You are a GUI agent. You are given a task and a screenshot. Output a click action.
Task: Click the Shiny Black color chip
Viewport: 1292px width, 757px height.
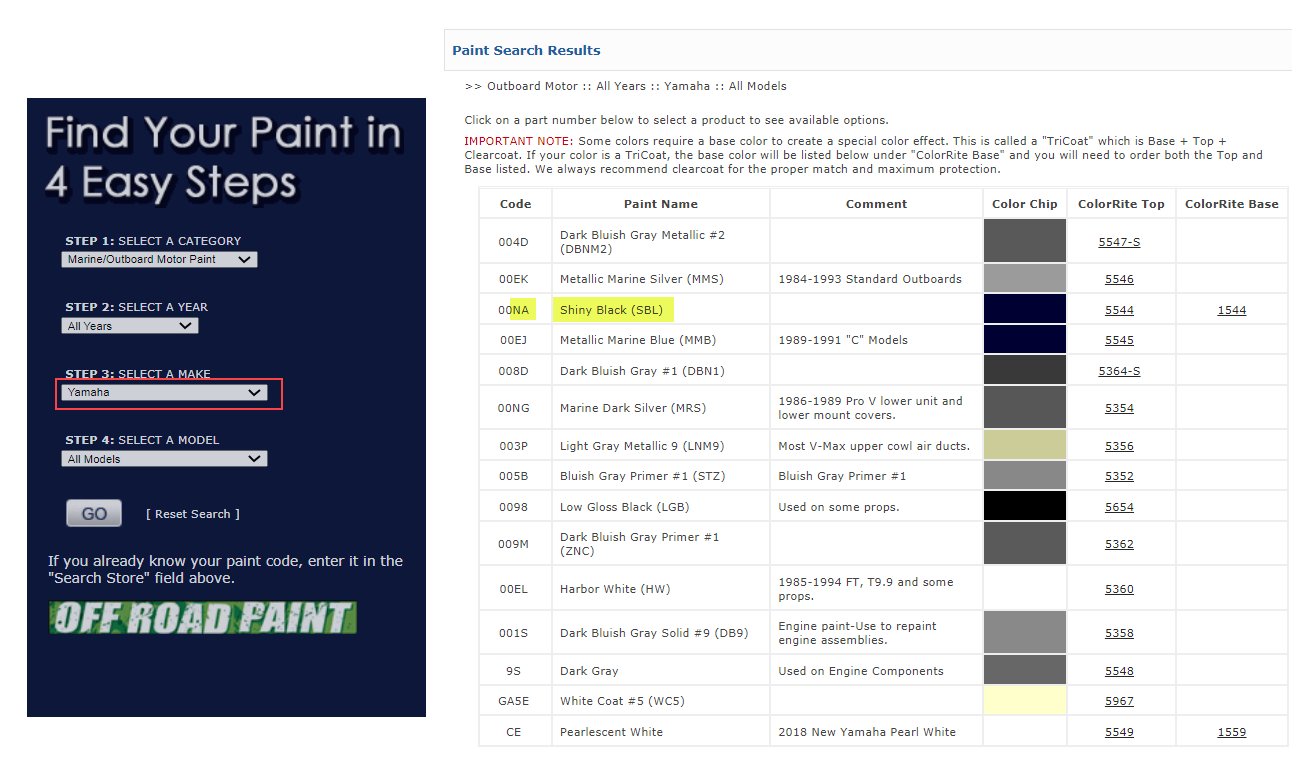[1024, 309]
